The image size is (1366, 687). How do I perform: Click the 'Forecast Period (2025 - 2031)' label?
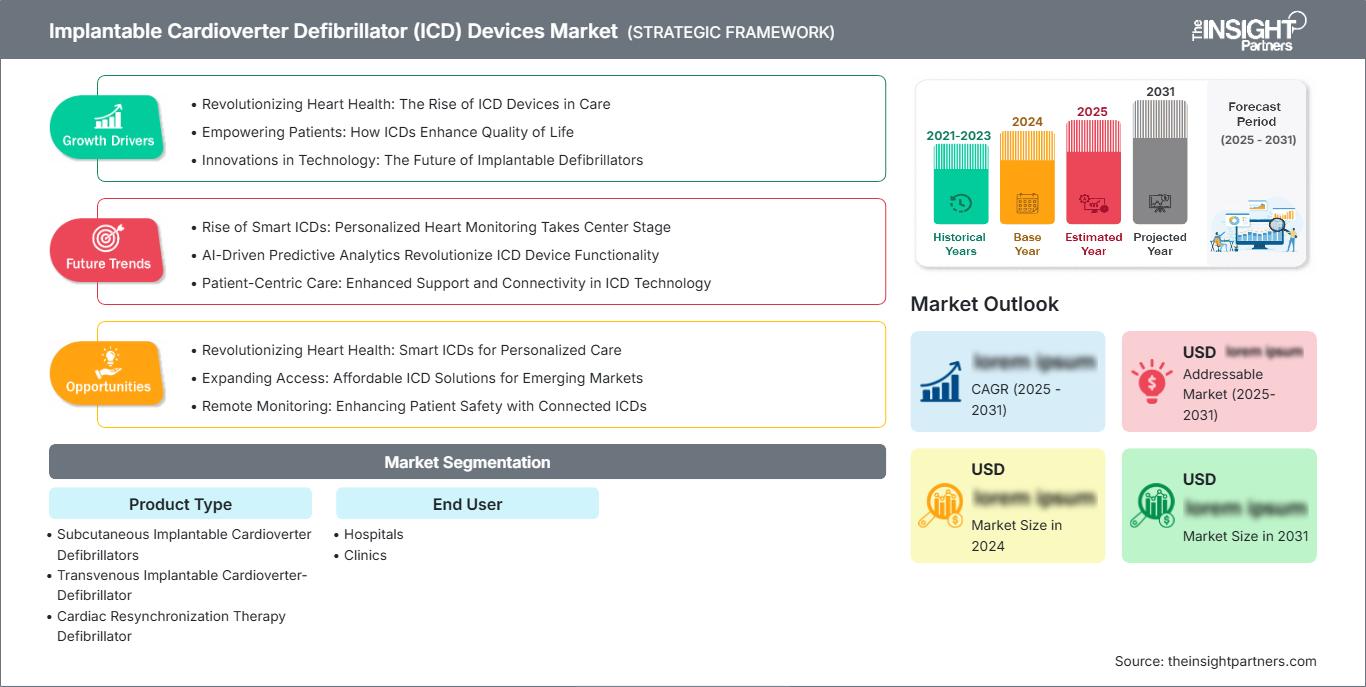pos(1256,123)
